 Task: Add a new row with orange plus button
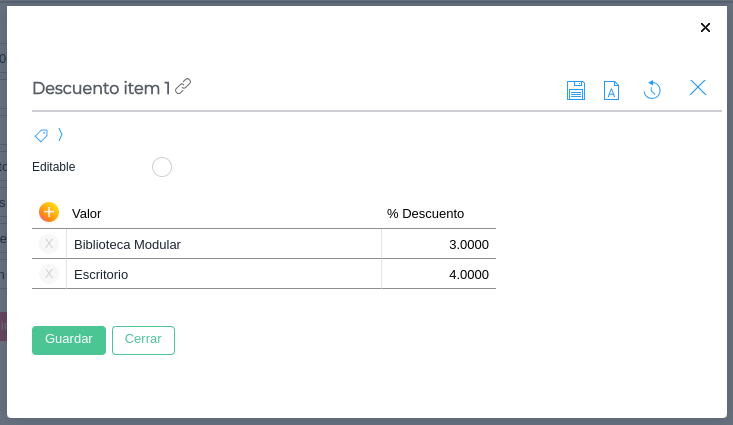(x=49, y=212)
